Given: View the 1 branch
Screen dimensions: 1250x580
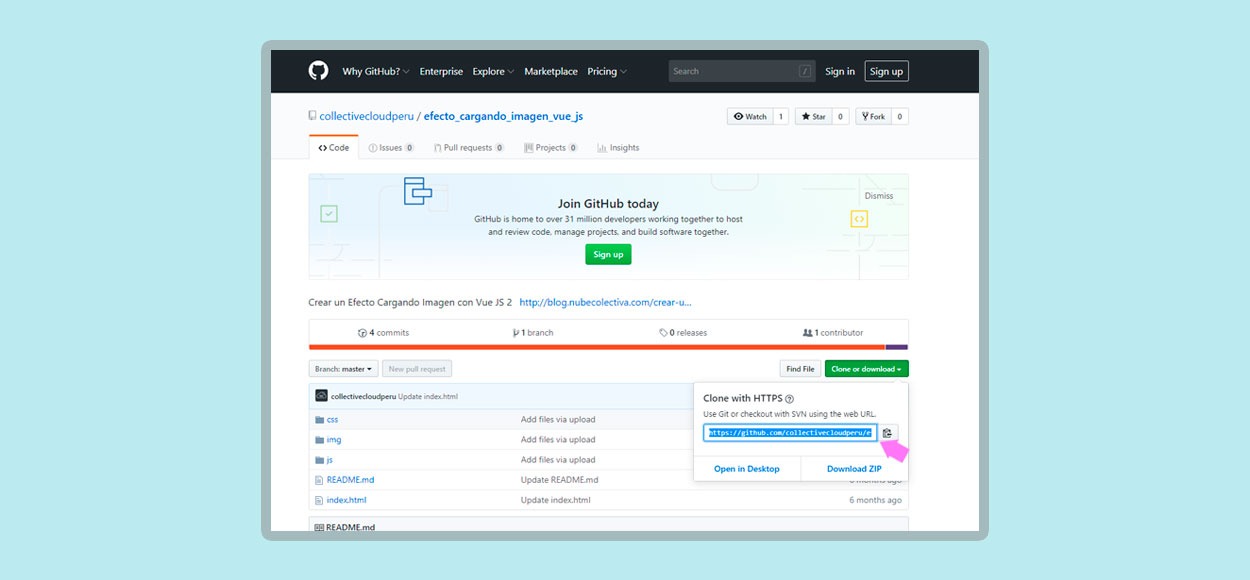Looking at the screenshot, I should (533, 333).
